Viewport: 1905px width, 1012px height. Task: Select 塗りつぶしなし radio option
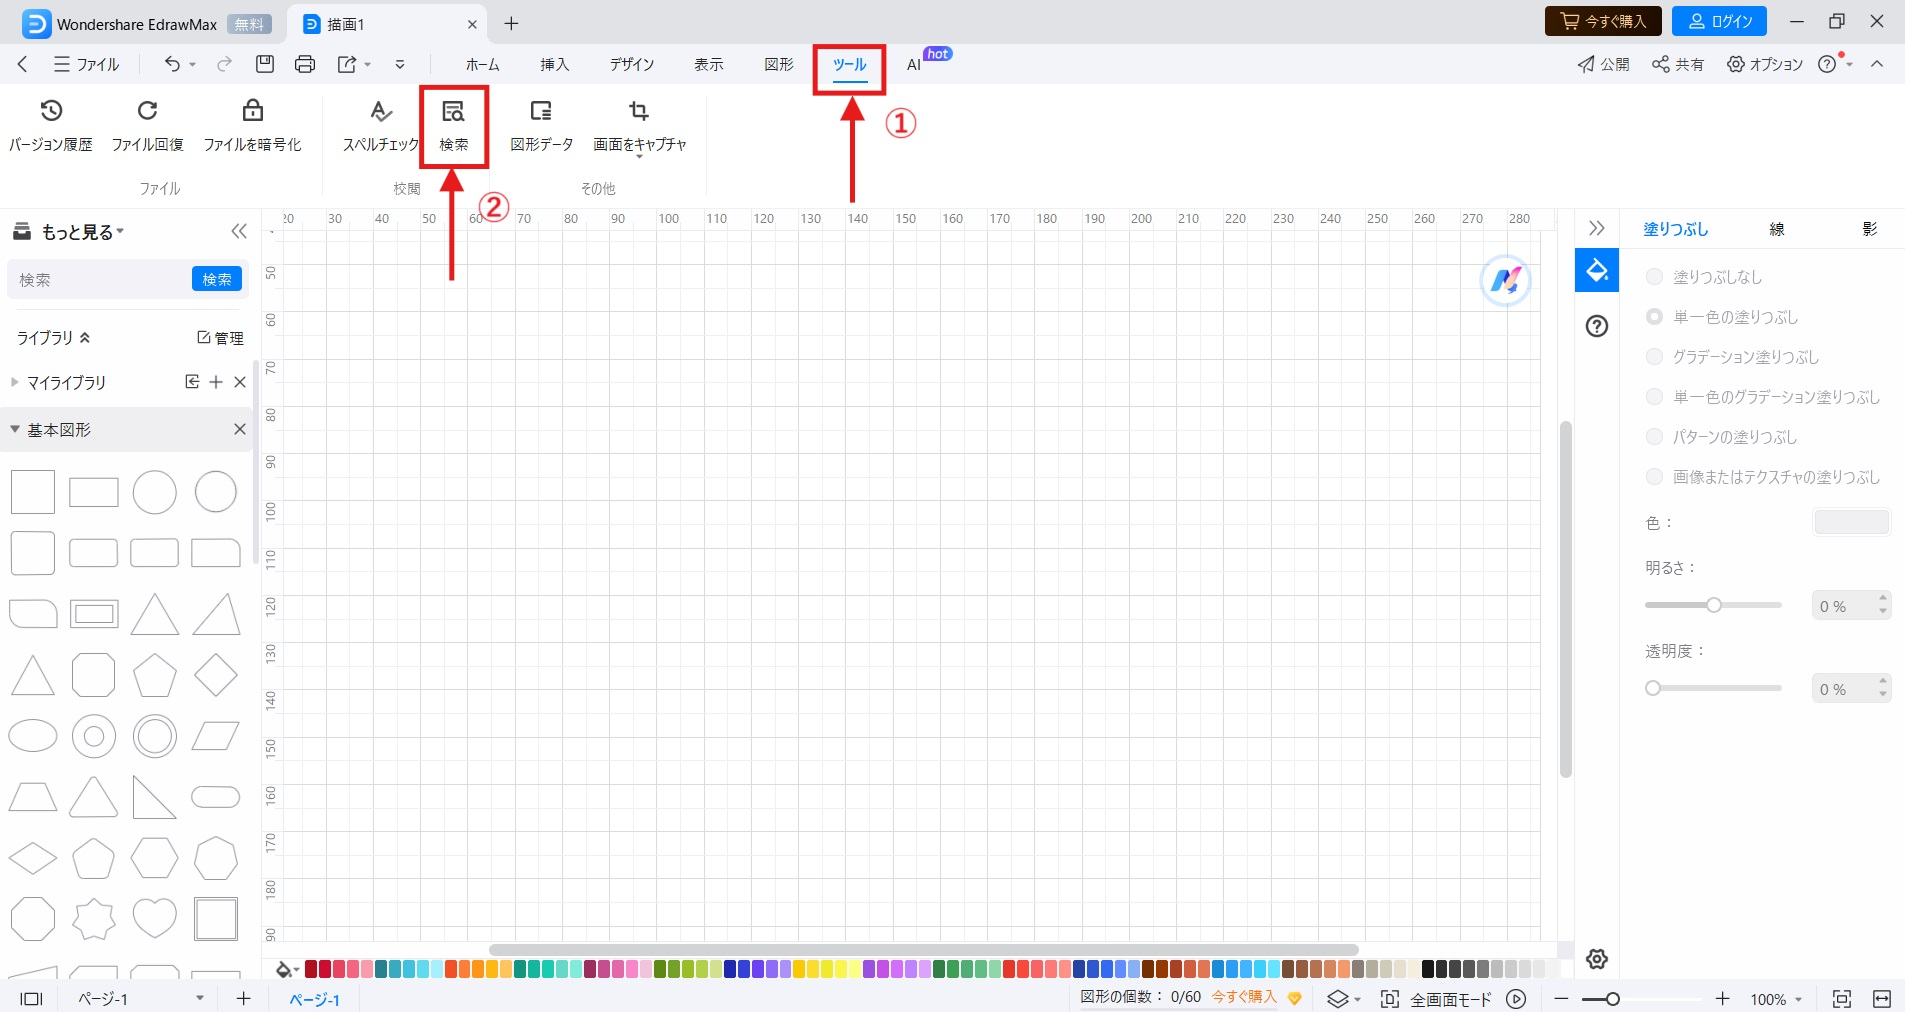tap(1654, 276)
